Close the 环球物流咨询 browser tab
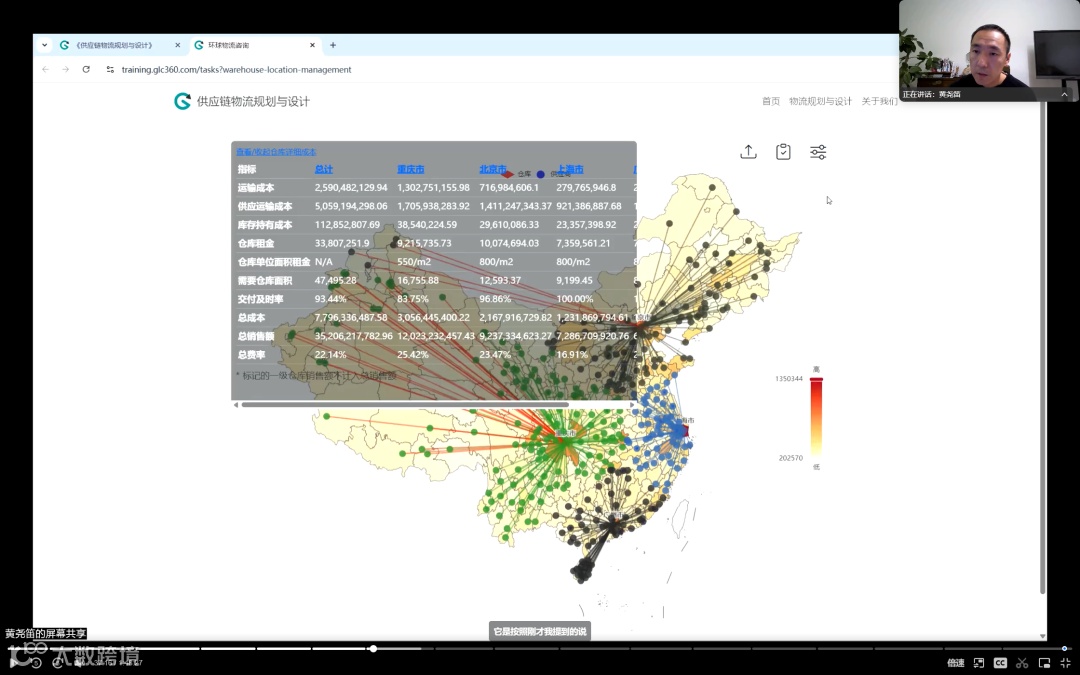The image size is (1080, 675). click(312, 45)
